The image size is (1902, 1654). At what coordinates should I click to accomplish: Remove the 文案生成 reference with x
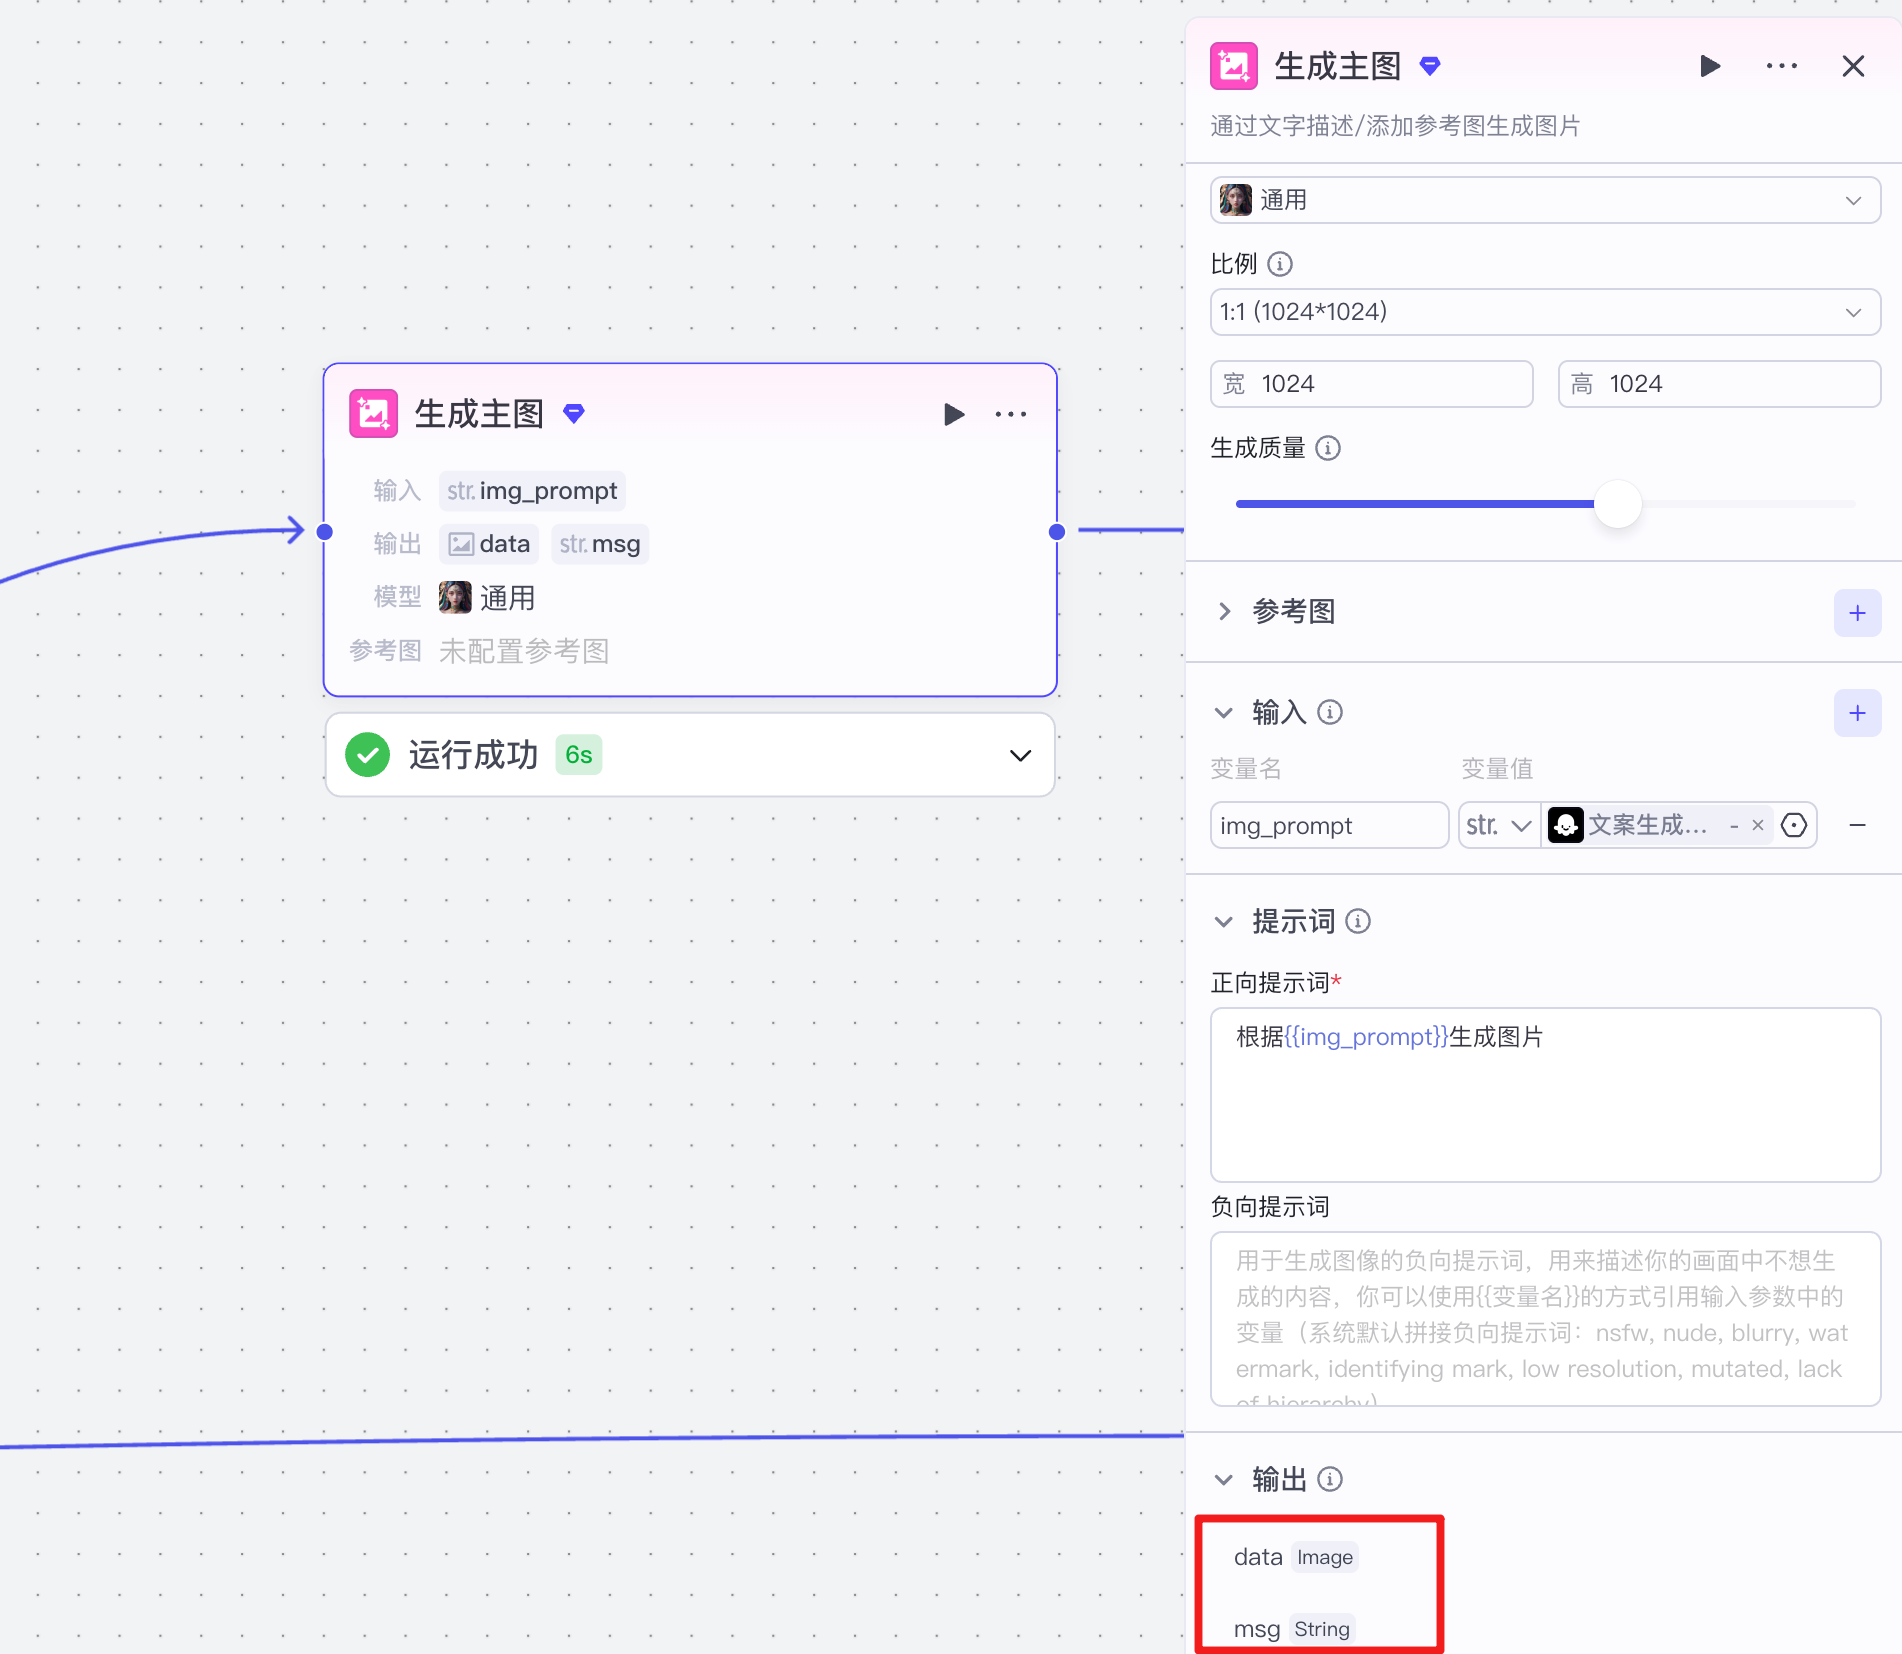(x=1757, y=825)
